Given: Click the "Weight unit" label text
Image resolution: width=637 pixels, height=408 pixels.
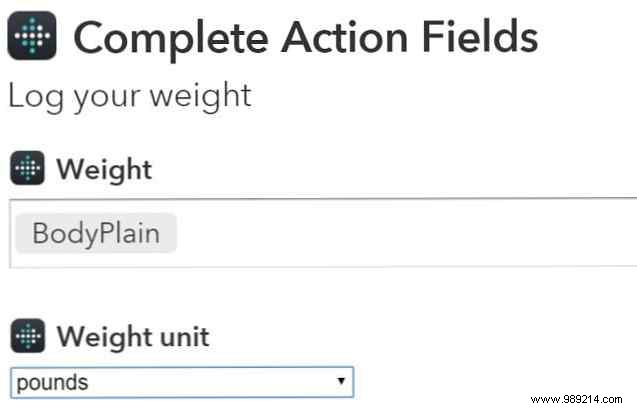Looking at the screenshot, I should pyautogui.click(x=133, y=336).
